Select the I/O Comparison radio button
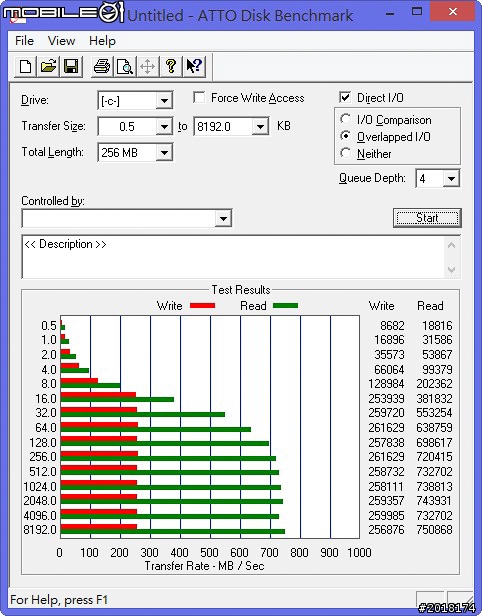Image resolution: width=482 pixels, height=616 pixels. tap(345, 119)
